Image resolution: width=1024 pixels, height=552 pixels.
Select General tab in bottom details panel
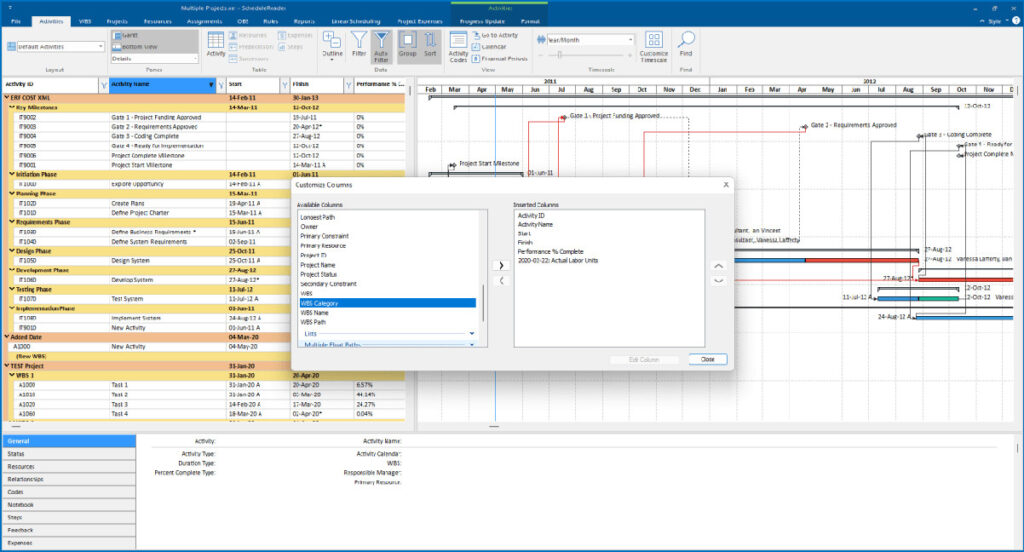tap(69, 441)
